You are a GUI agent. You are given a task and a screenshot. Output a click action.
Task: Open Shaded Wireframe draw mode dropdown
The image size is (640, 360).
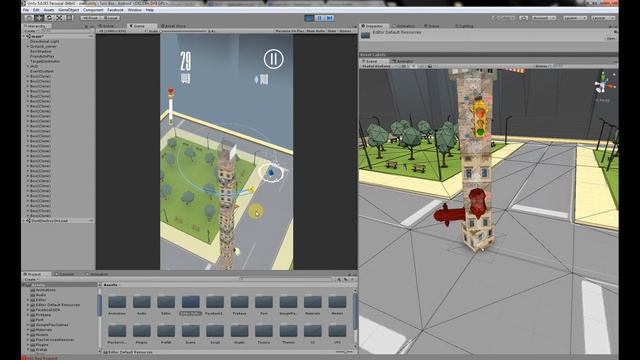(x=378, y=66)
